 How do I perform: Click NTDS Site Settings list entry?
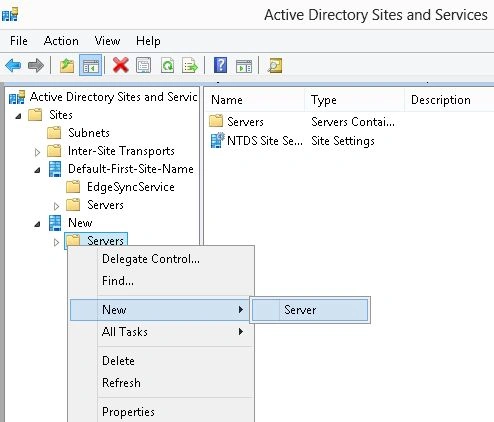click(x=256, y=141)
